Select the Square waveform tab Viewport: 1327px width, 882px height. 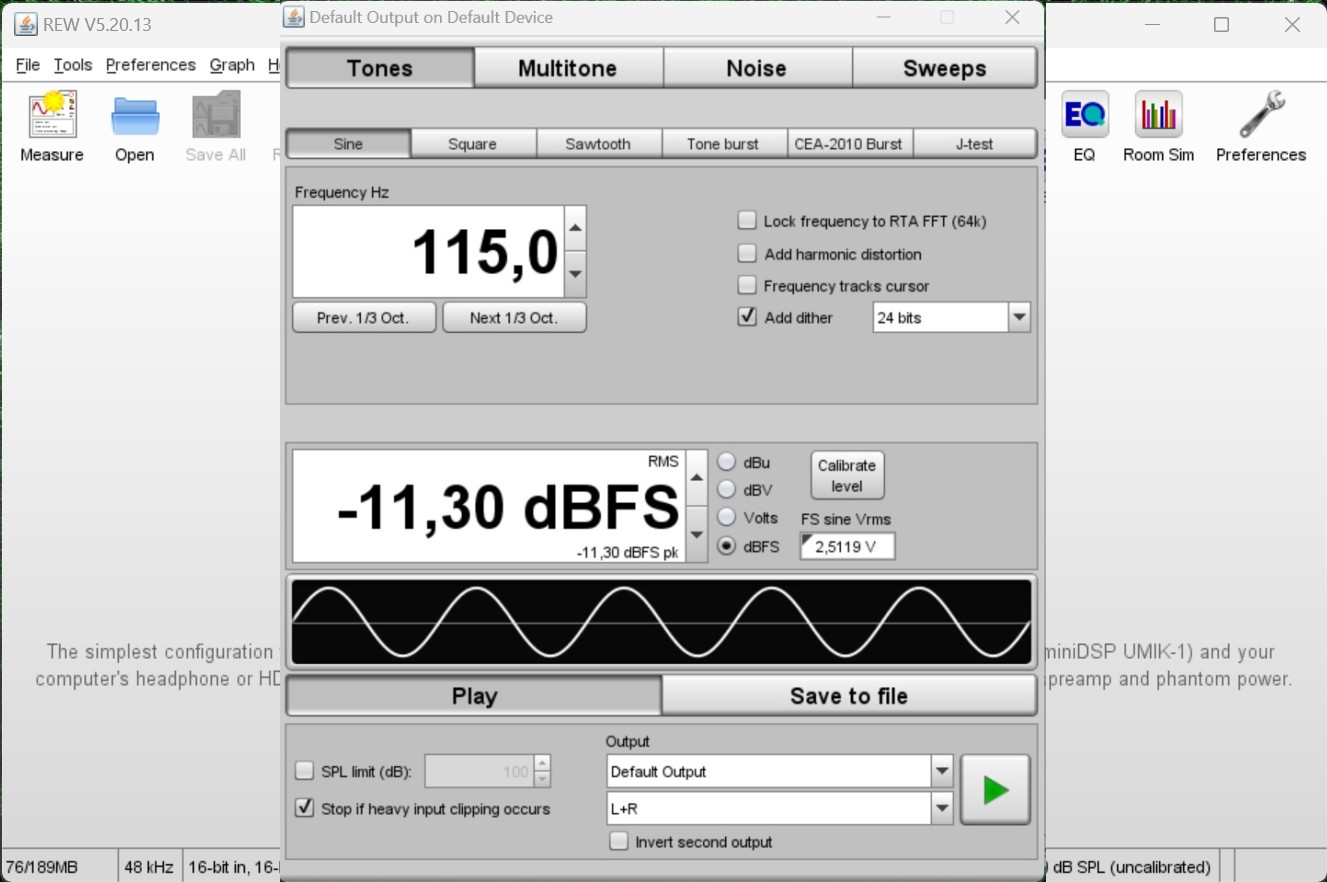coord(472,144)
